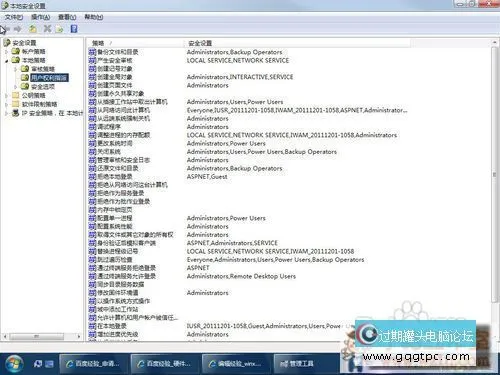The height and width of the screenshot is (375, 500).
Task: Open the 文件(F) menu
Action: coord(14,17)
